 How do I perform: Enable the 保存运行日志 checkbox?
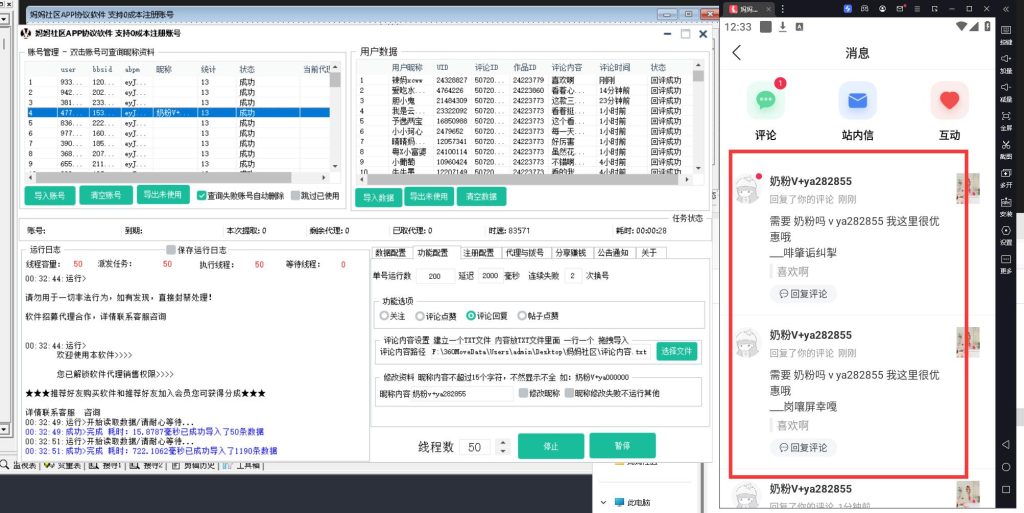[171, 250]
